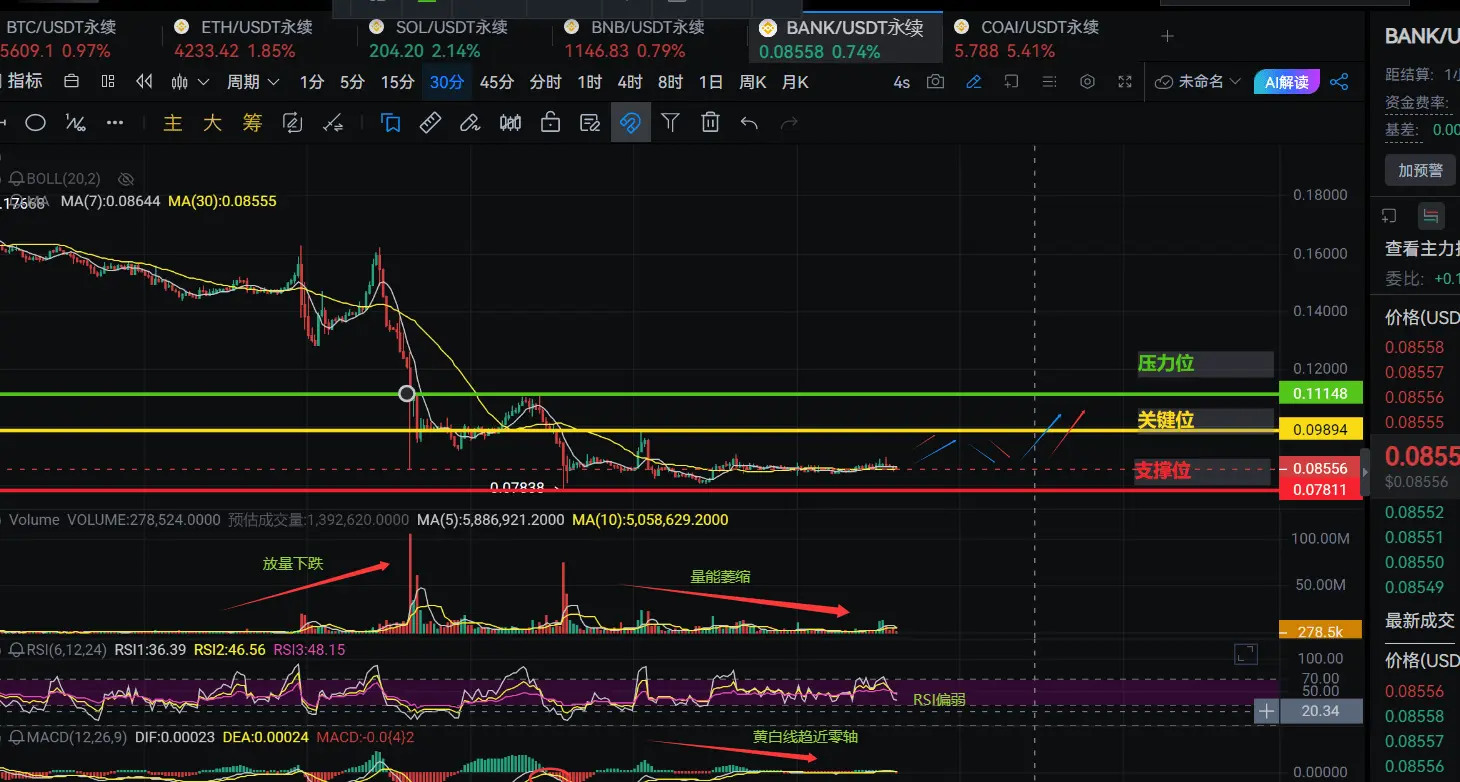Toggle BOLL indicator visibility eye icon

point(126,179)
